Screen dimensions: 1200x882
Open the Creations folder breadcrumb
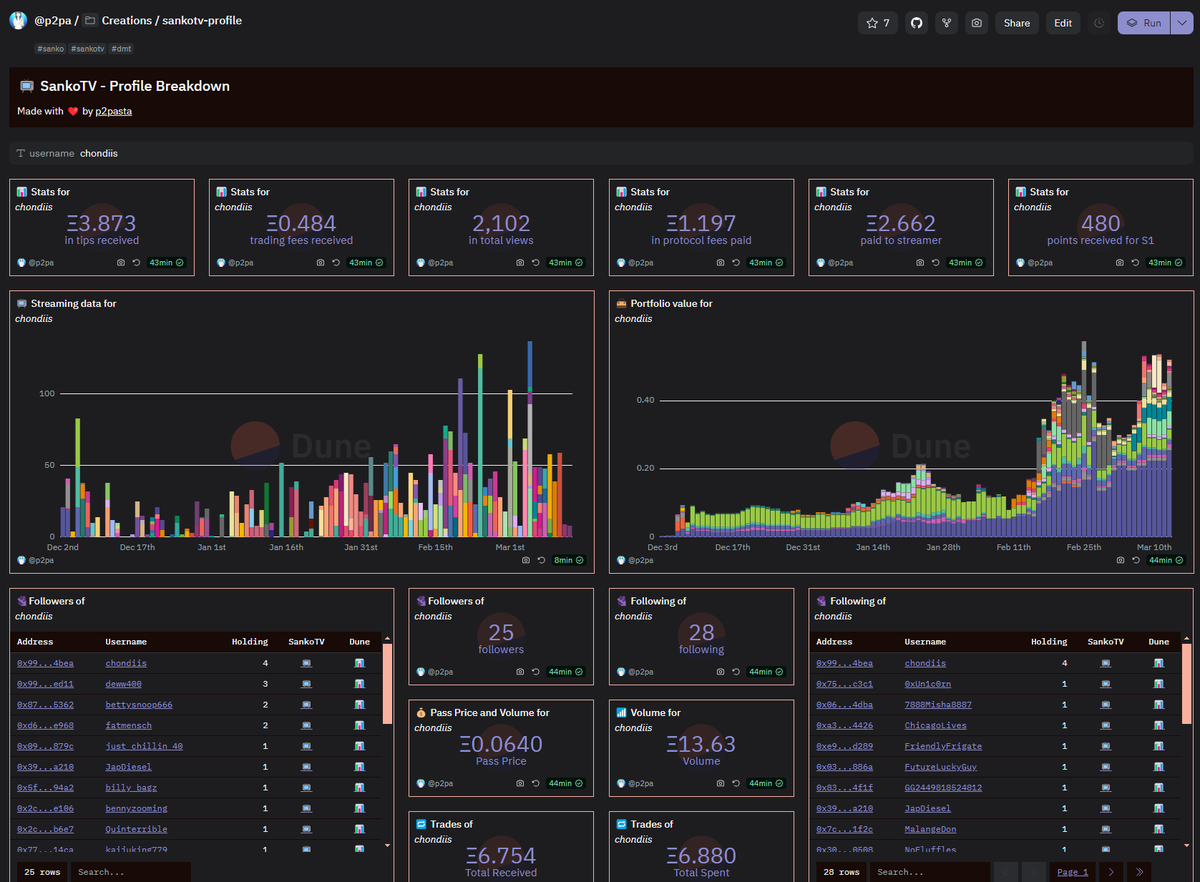tap(125, 20)
